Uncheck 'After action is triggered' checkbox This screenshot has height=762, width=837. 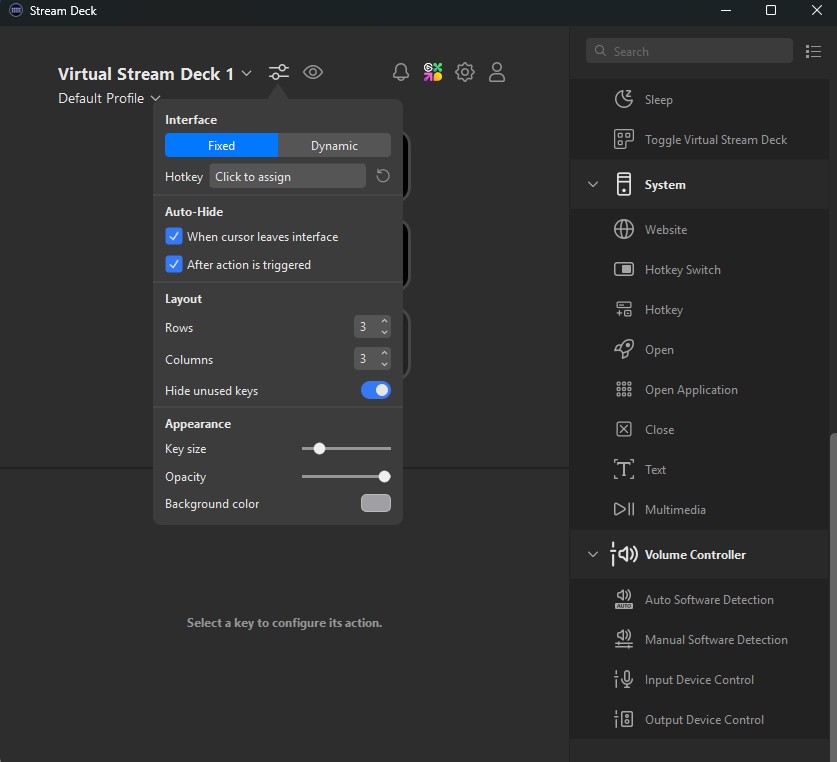coord(174,265)
